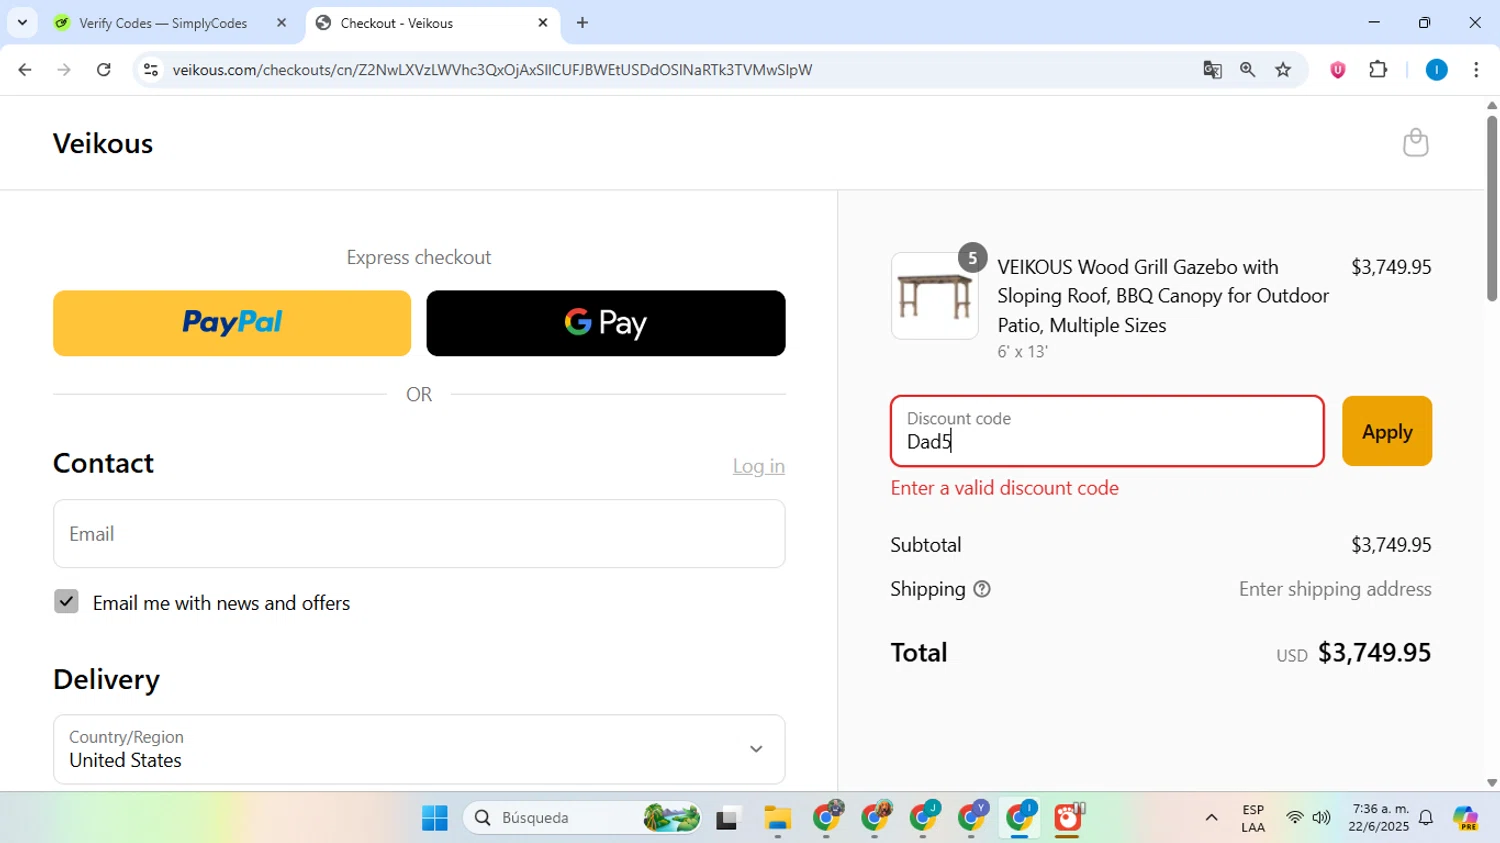Click the address bar URL

coord(492,70)
